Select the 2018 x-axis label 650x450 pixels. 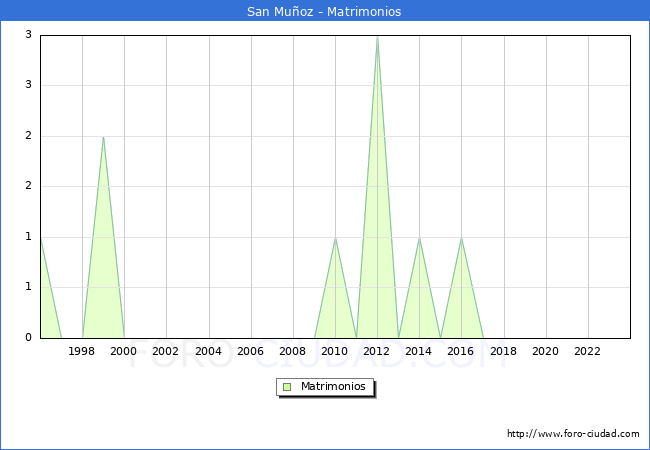[x=503, y=351]
